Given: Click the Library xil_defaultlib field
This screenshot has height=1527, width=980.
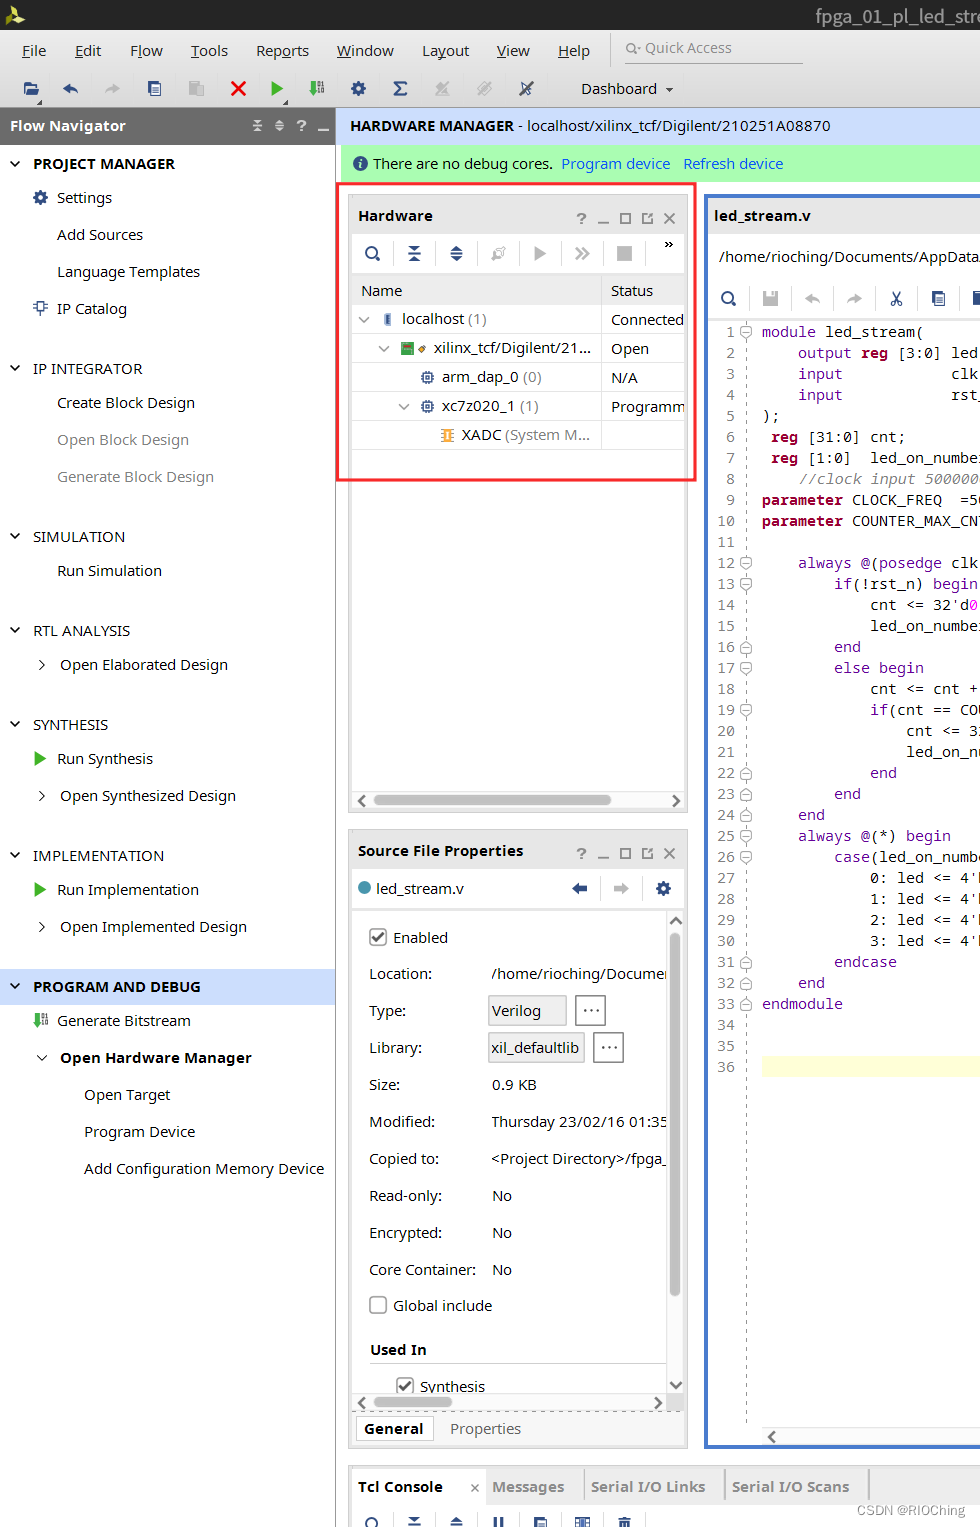Looking at the screenshot, I should pyautogui.click(x=536, y=1047).
